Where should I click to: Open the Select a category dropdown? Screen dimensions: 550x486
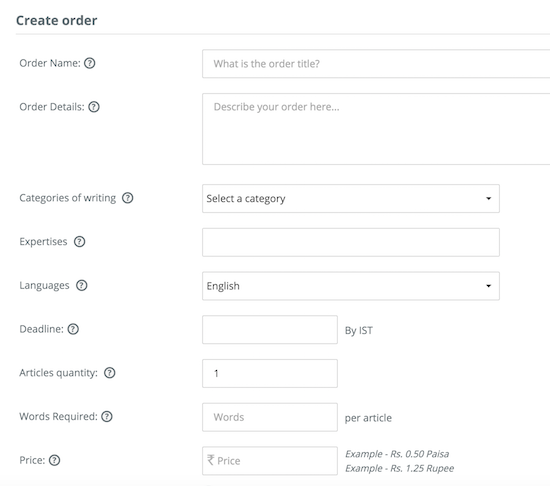[351, 198]
